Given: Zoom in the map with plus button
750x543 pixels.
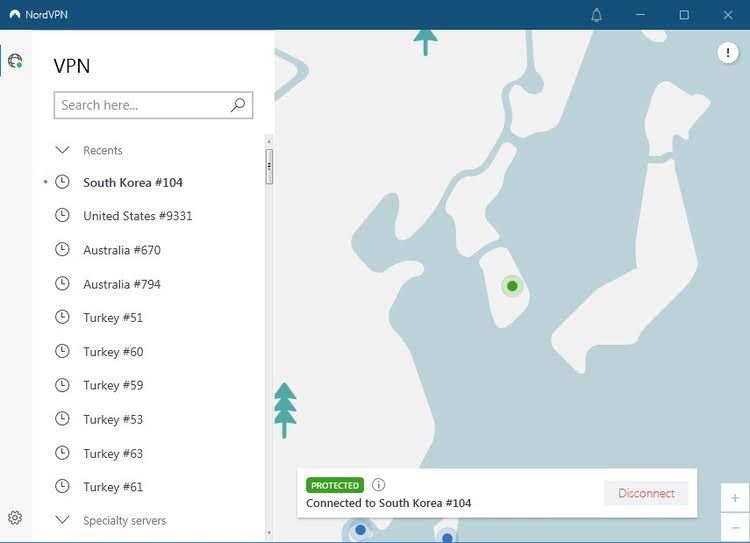Looking at the screenshot, I should 735,498.
